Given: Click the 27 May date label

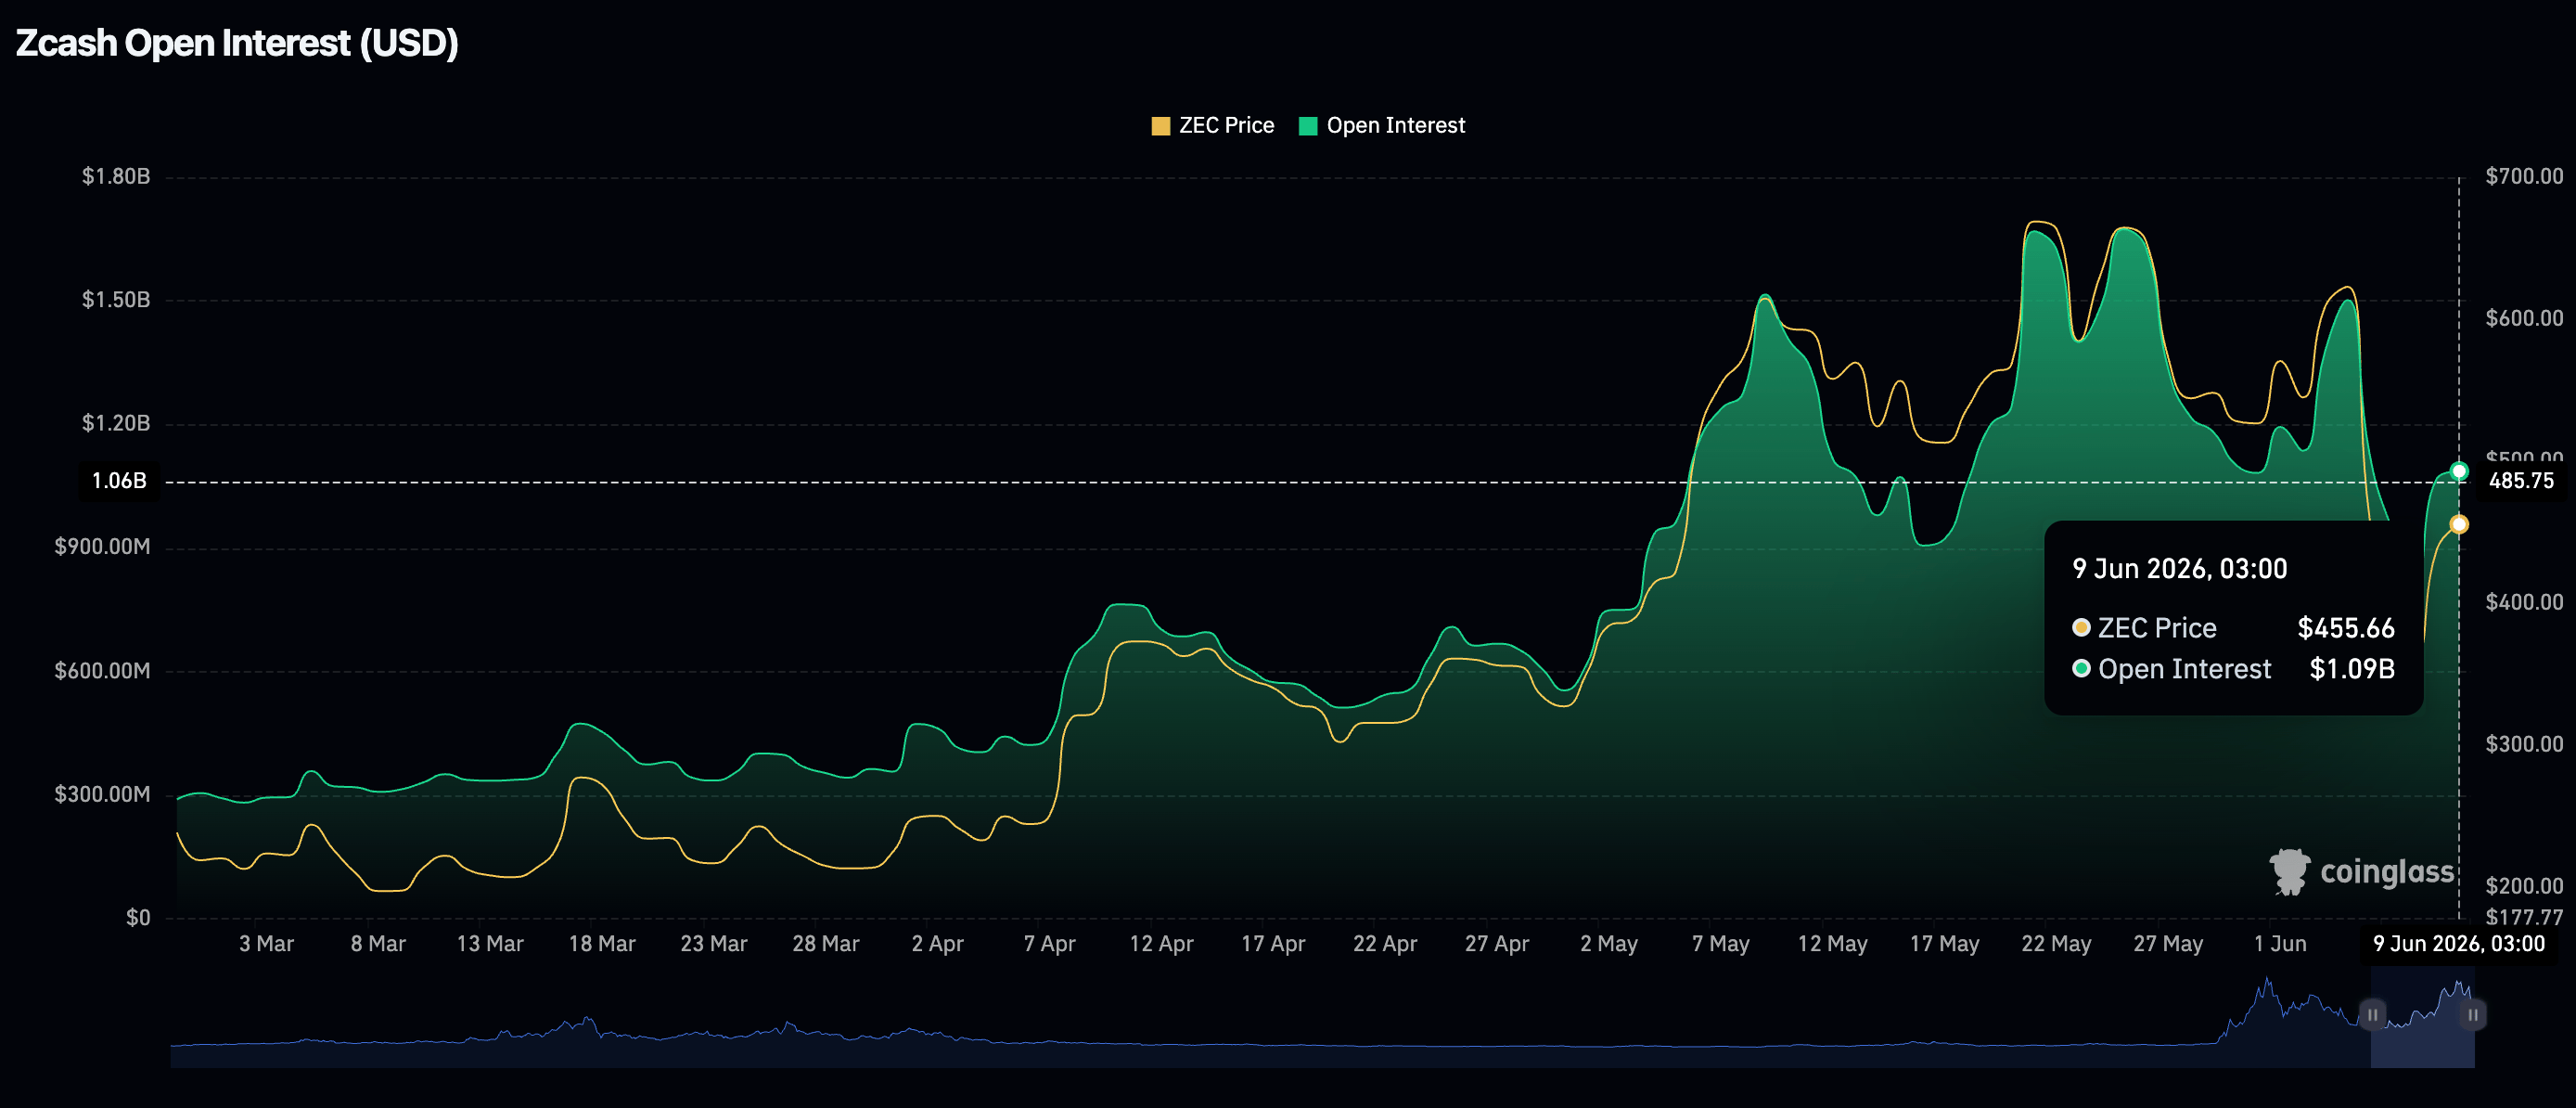Looking at the screenshot, I should [2168, 944].
